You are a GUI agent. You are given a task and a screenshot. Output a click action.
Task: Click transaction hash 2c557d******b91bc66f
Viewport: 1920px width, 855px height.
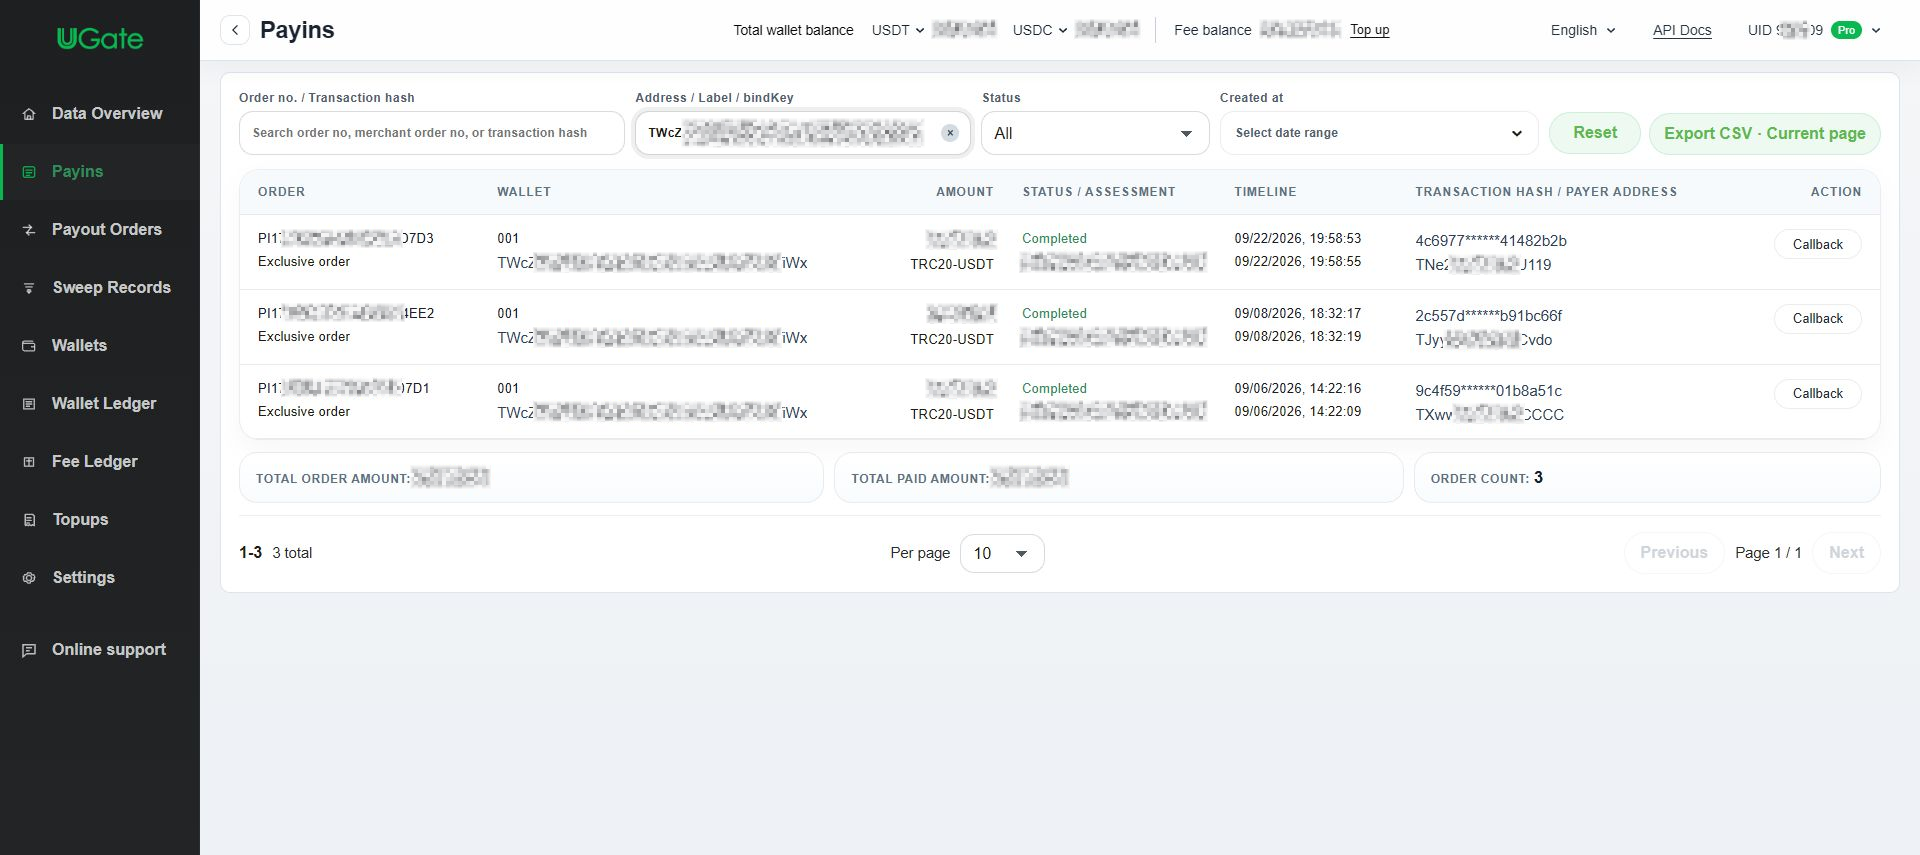point(1488,316)
